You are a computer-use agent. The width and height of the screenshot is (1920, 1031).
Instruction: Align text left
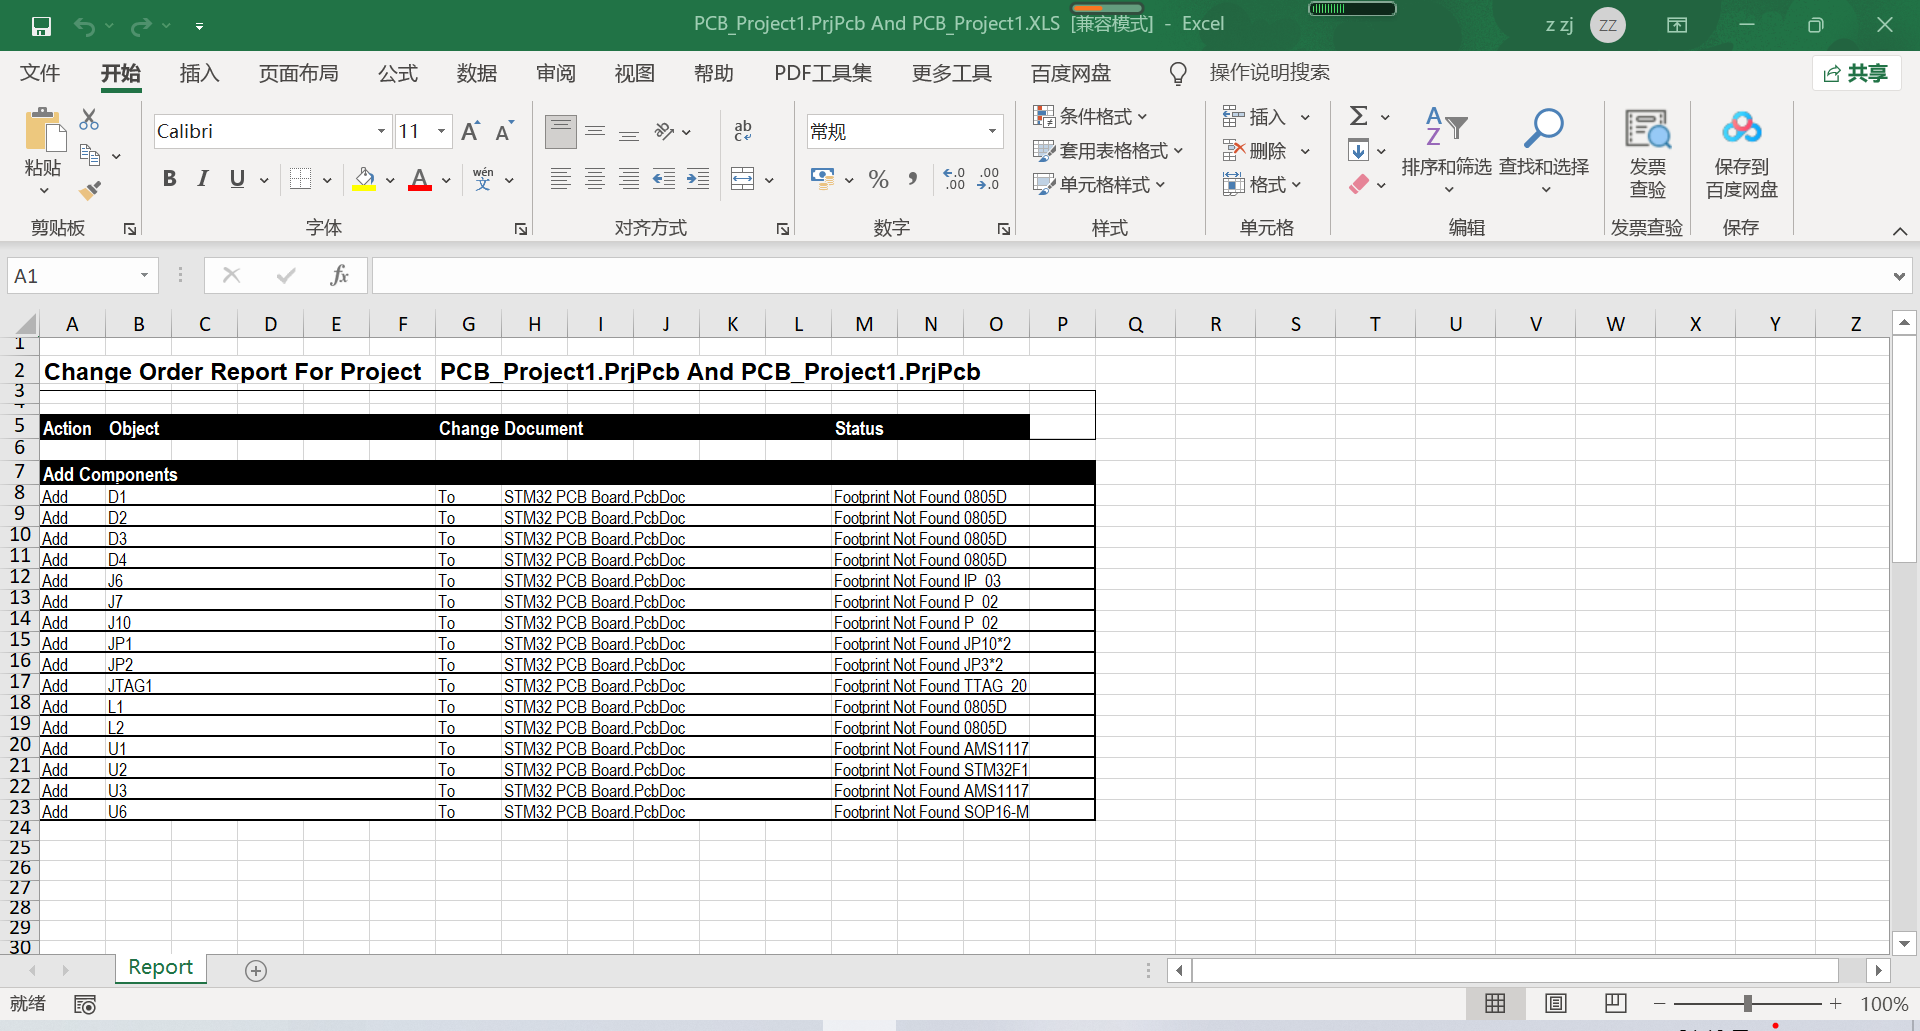click(561, 179)
